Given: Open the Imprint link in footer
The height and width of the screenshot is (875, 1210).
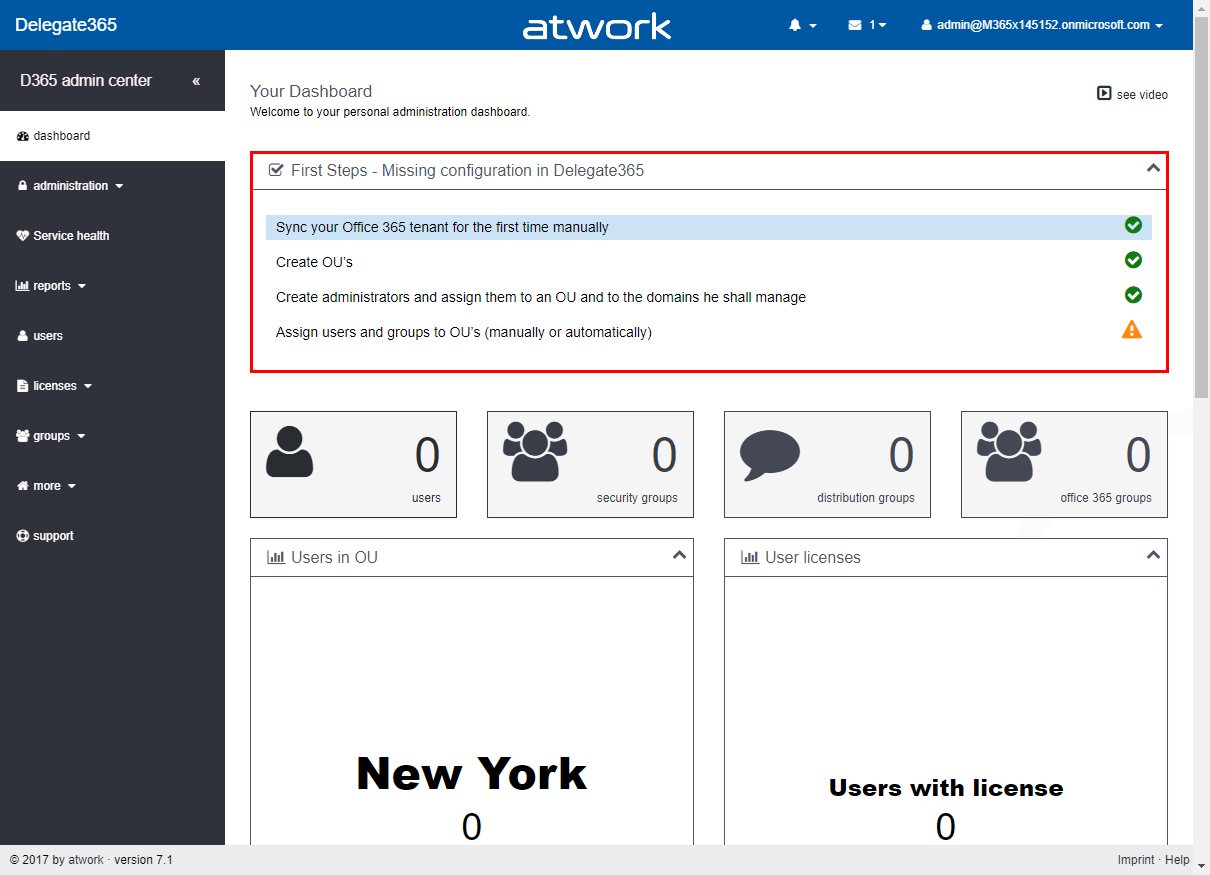Looking at the screenshot, I should [x=1135, y=860].
